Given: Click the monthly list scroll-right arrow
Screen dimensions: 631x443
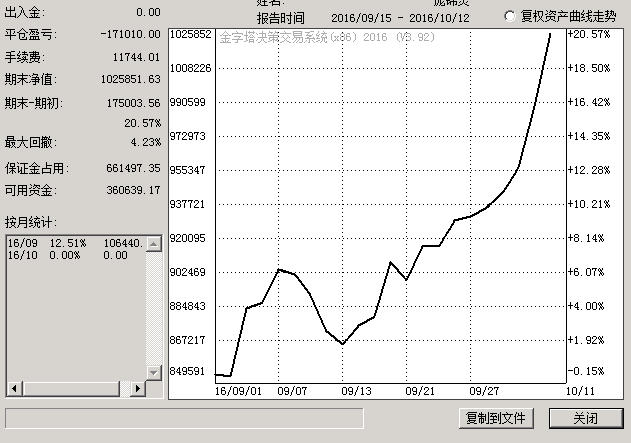Looking at the screenshot, I should click(138, 387).
